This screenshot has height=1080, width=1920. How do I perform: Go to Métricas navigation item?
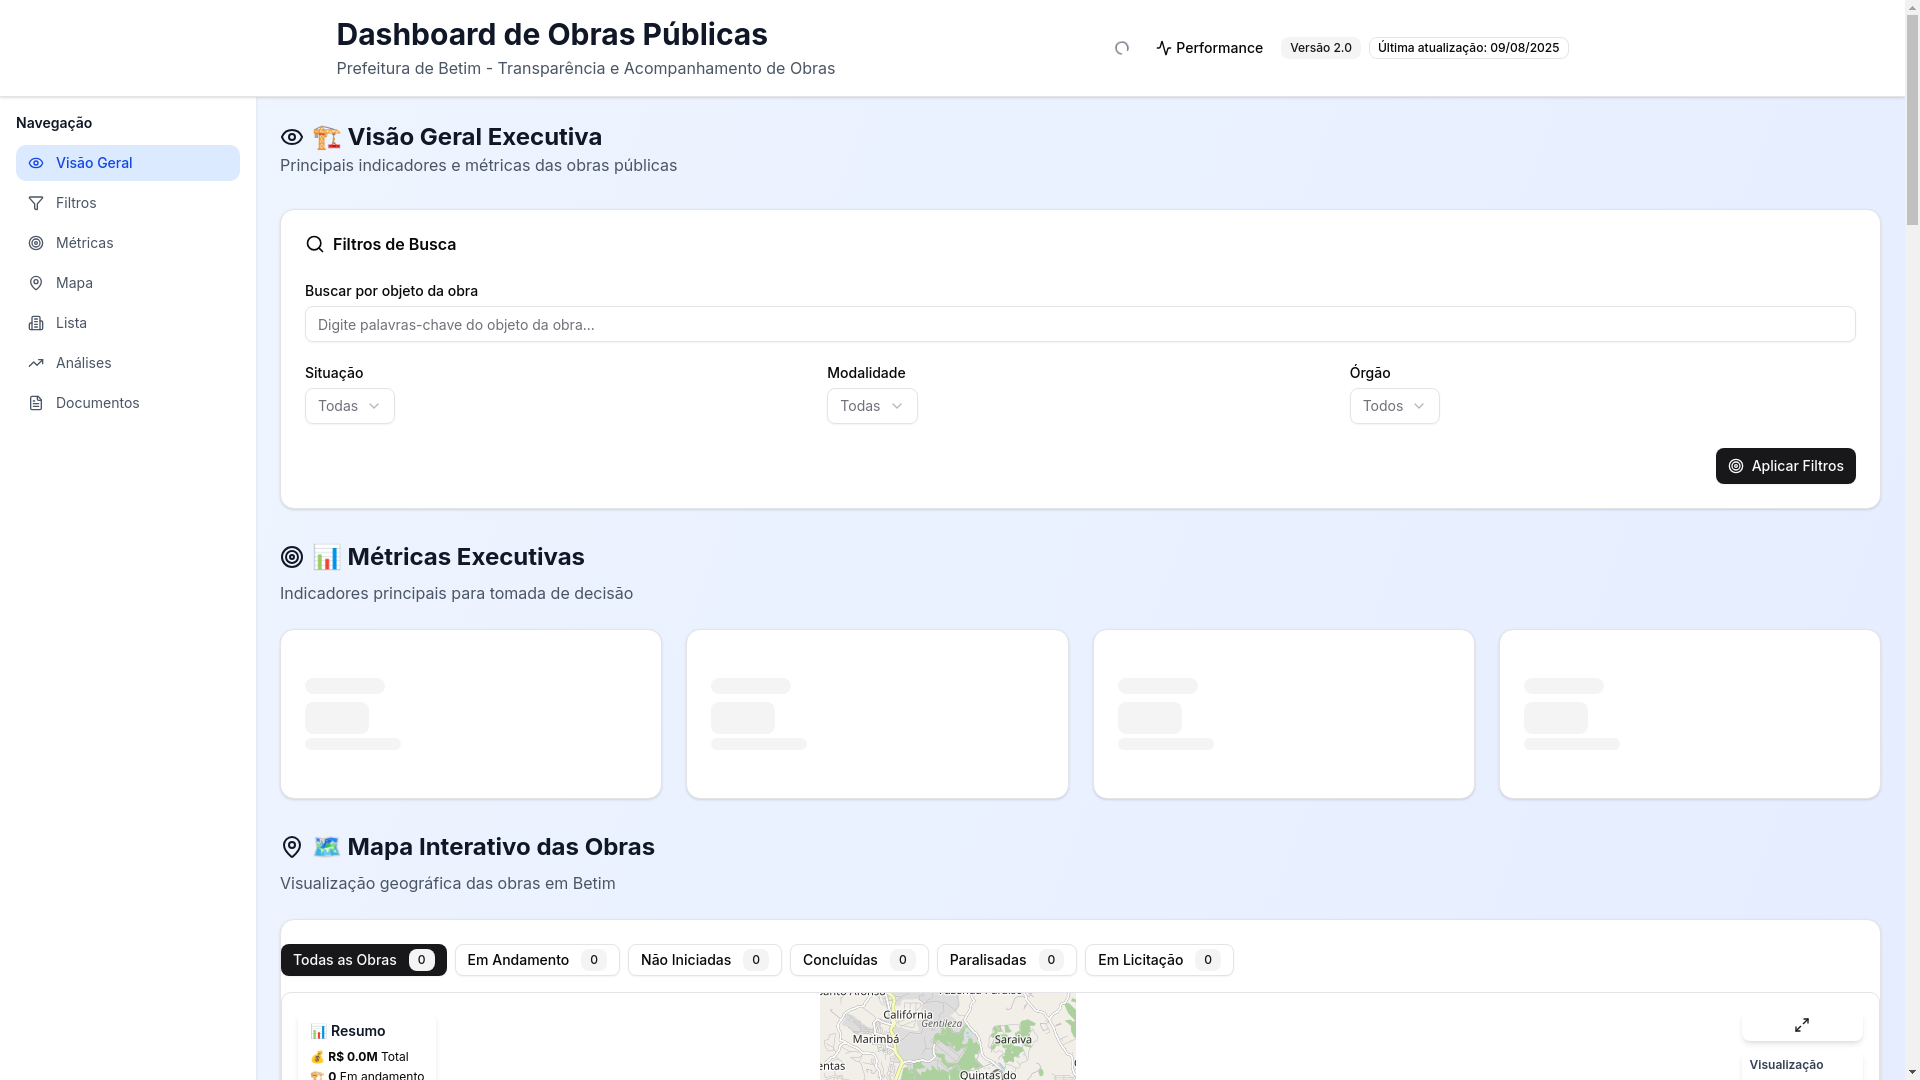(x=128, y=243)
